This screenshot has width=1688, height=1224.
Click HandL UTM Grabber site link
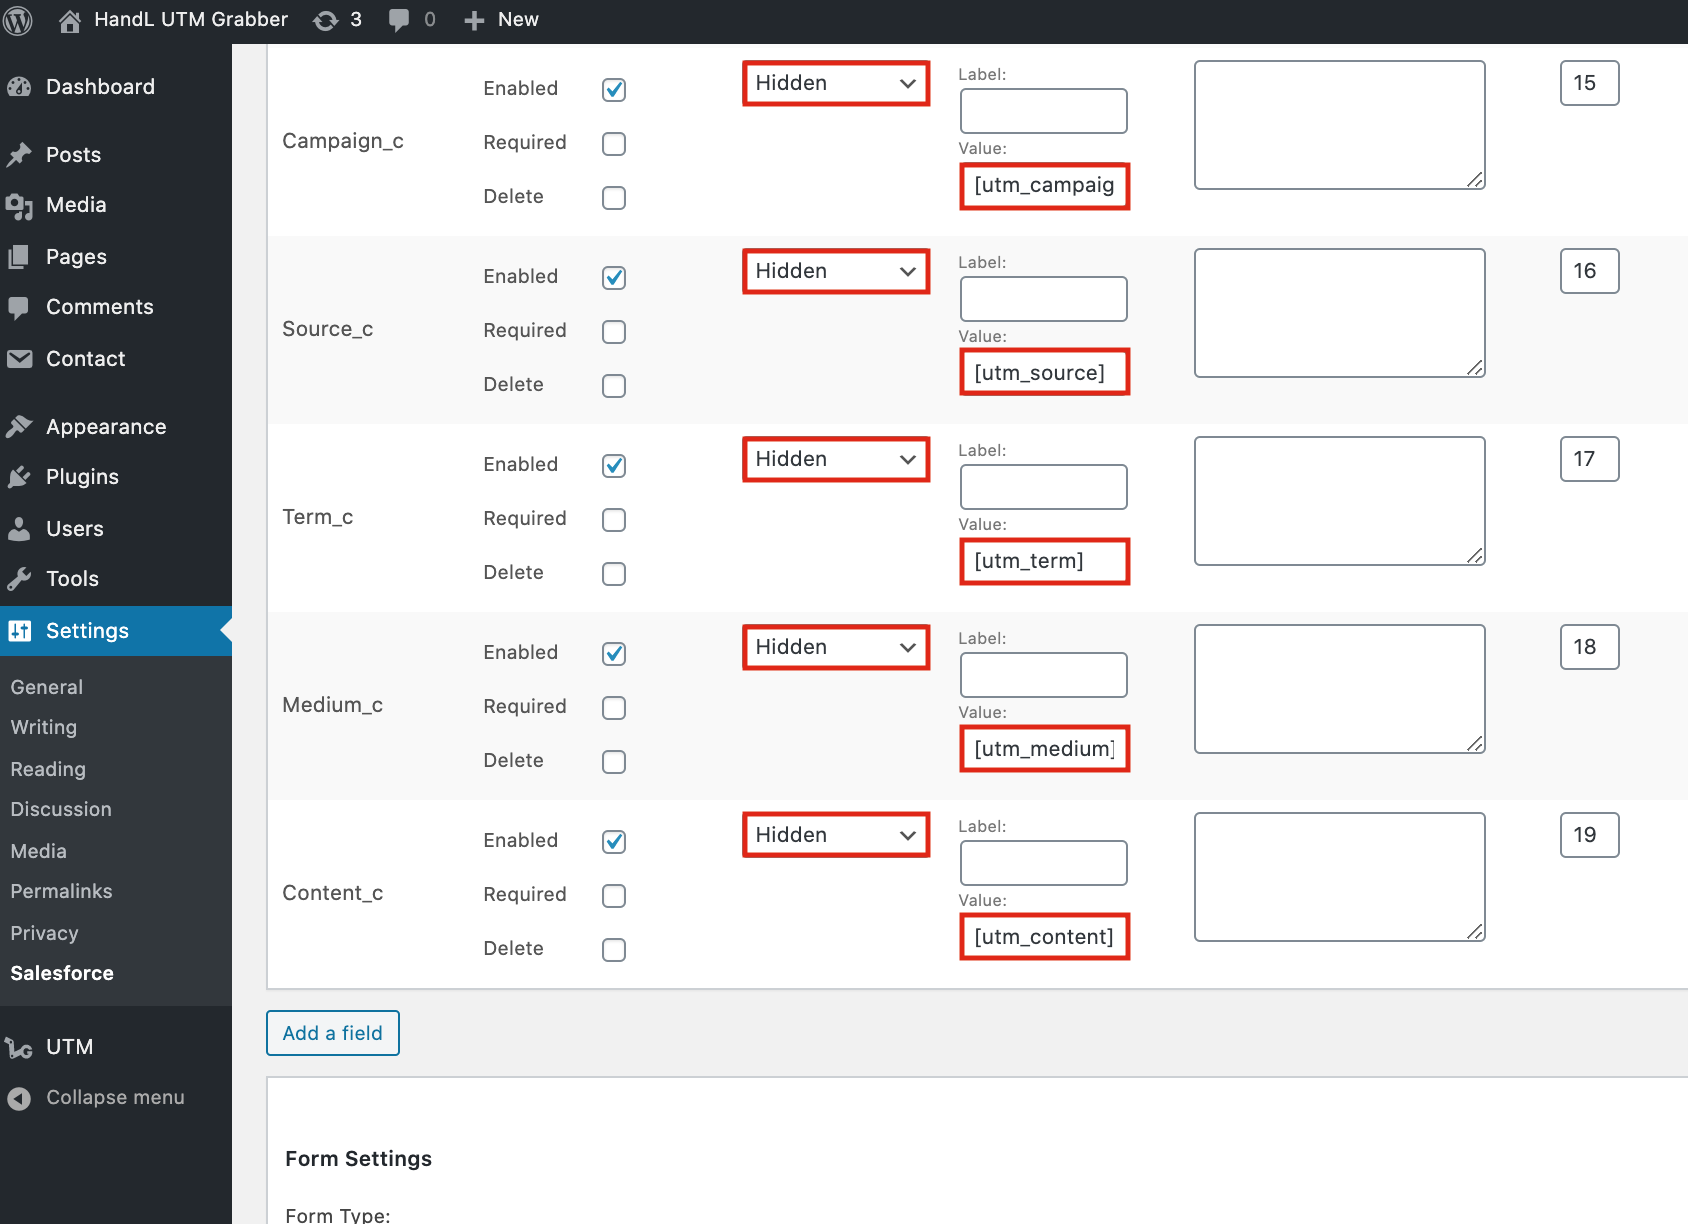(190, 20)
